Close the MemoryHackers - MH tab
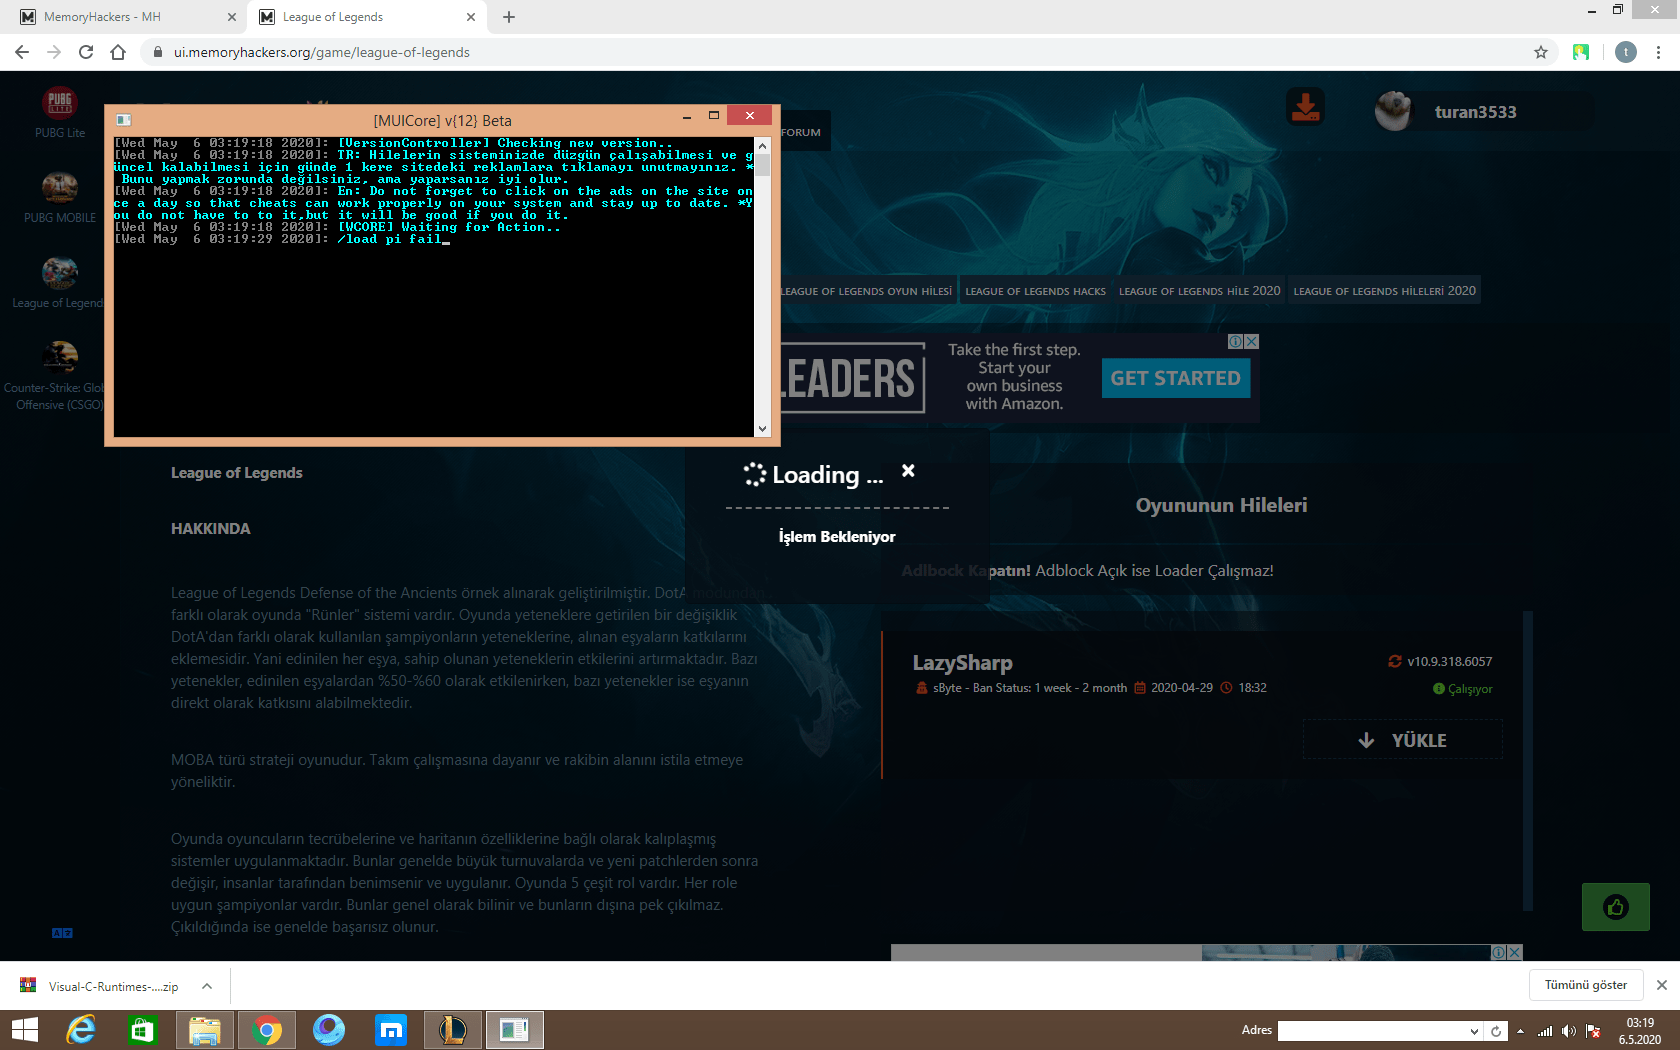This screenshot has height=1050, width=1680. tap(232, 17)
